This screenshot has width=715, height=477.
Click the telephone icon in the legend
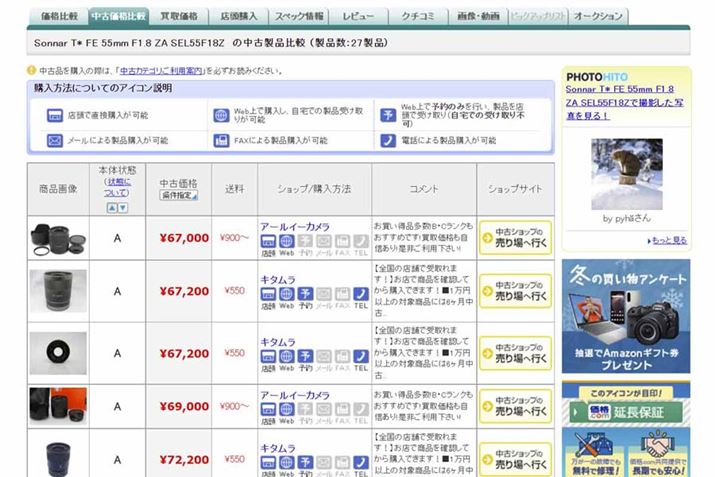[x=387, y=141]
